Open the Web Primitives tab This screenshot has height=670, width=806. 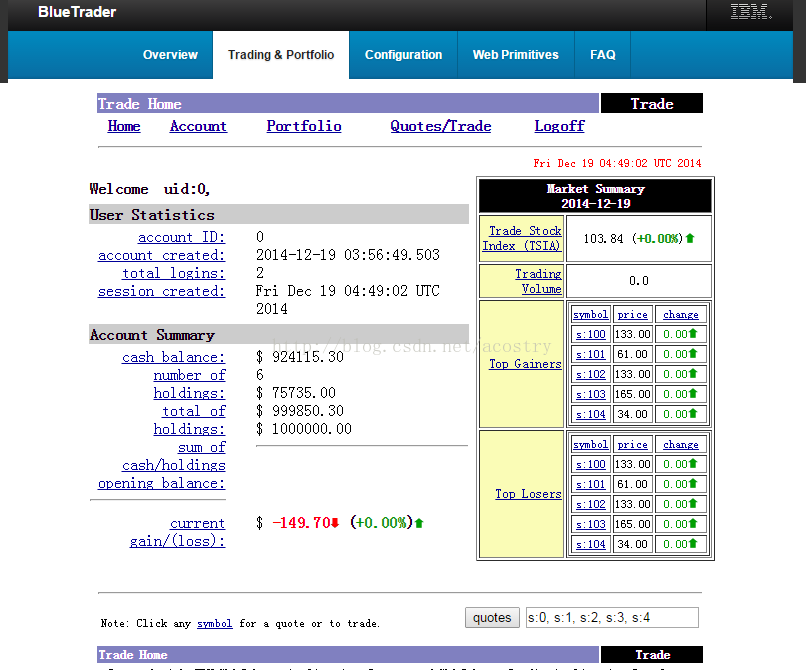[515, 55]
